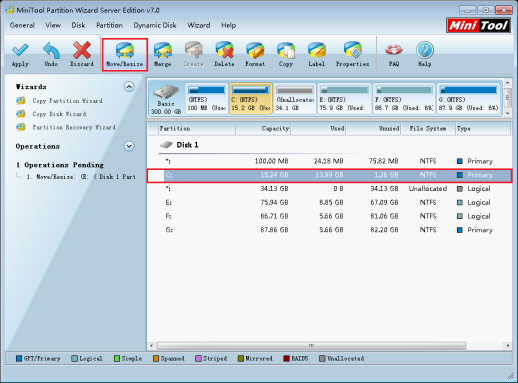Click the GPT/Primary legend swatch
Image resolution: width=518 pixels, height=383 pixels.
tap(19, 359)
